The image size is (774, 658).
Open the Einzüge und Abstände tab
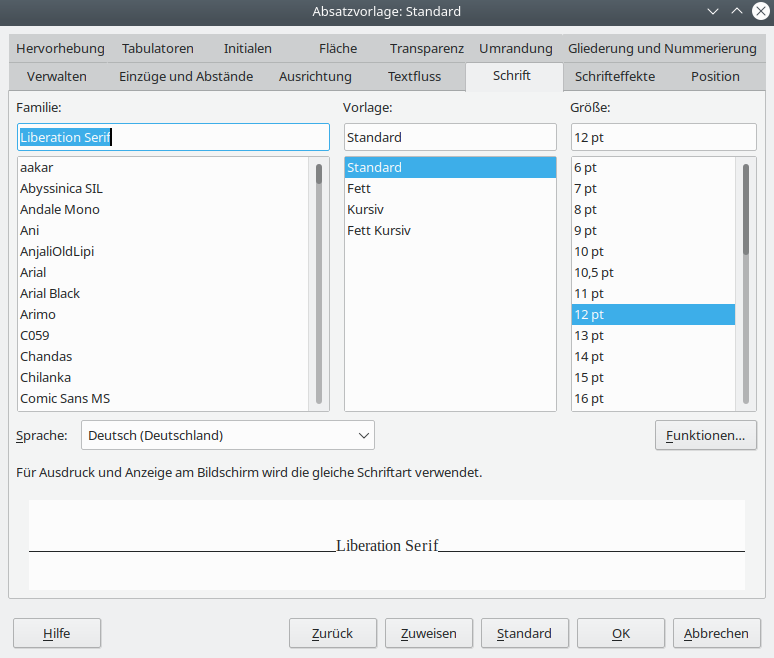pyautogui.click(x=186, y=76)
